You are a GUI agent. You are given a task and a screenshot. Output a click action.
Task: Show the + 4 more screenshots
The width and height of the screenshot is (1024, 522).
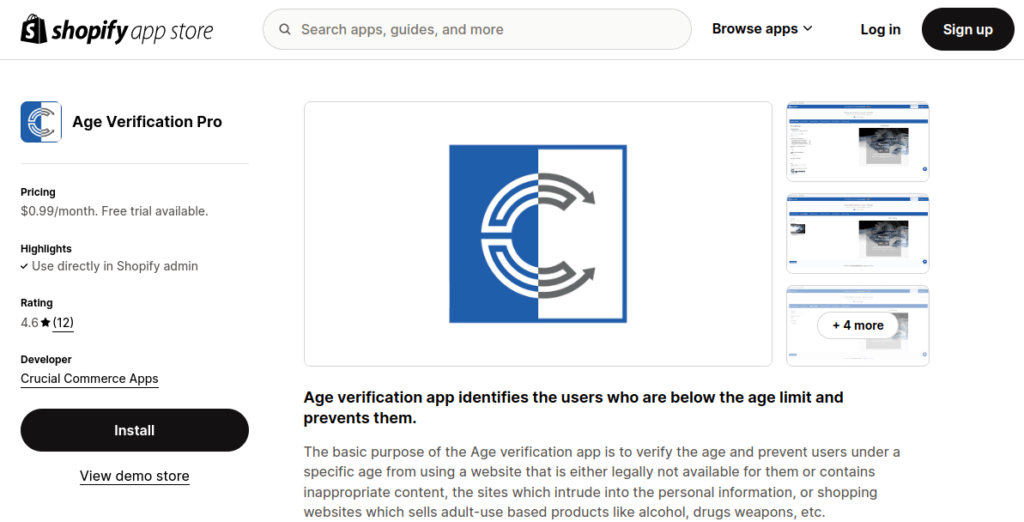[x=857, y=325]
